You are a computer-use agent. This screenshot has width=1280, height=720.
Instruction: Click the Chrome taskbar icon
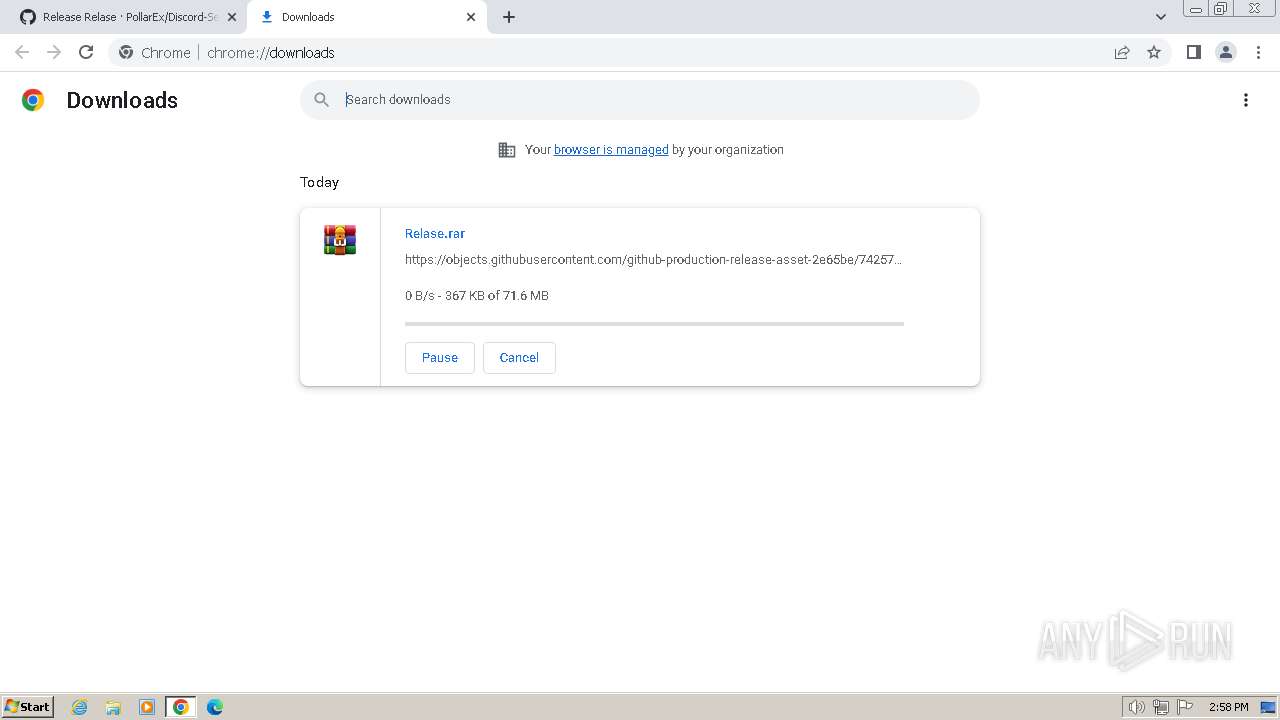click(181, 707)
